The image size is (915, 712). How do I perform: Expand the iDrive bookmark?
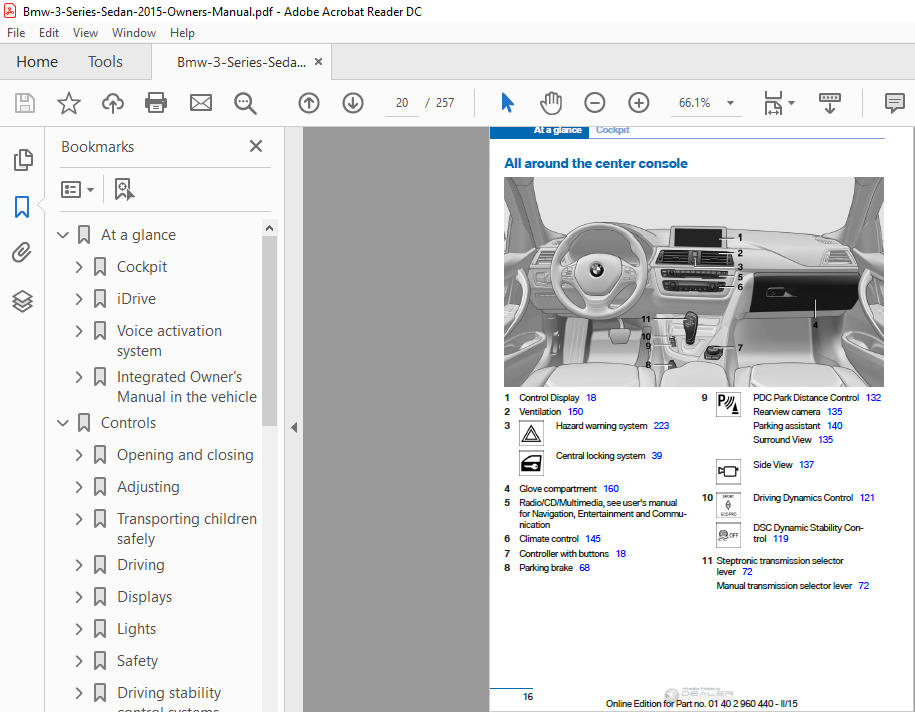point(79,299)
